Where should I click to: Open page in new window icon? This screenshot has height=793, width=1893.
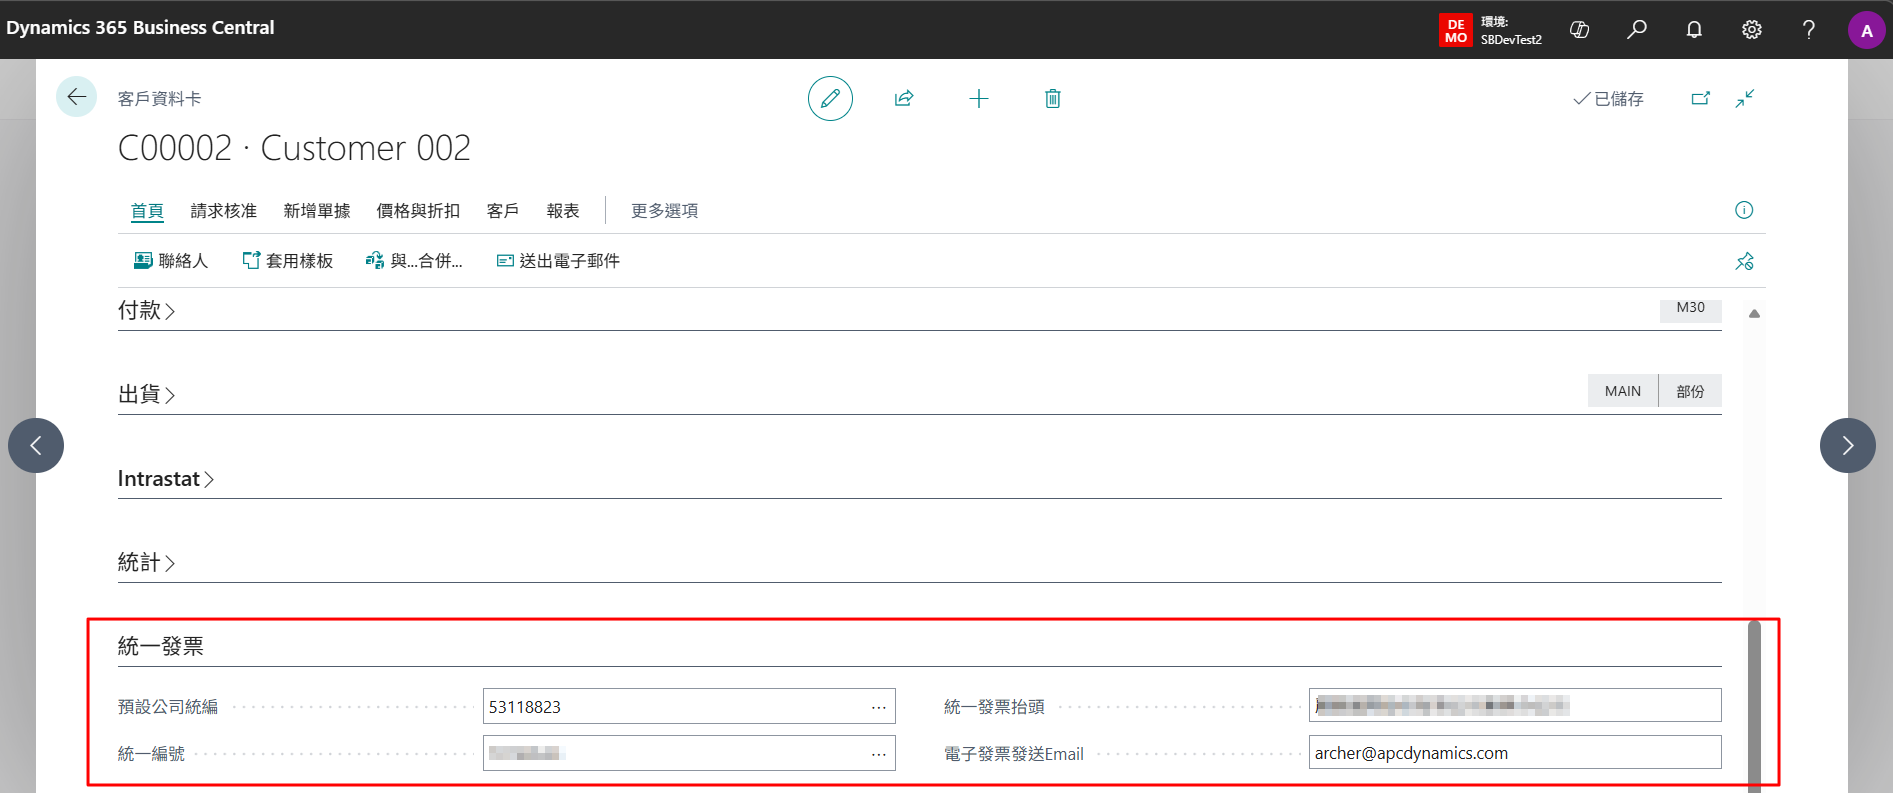coord(1701,98)
